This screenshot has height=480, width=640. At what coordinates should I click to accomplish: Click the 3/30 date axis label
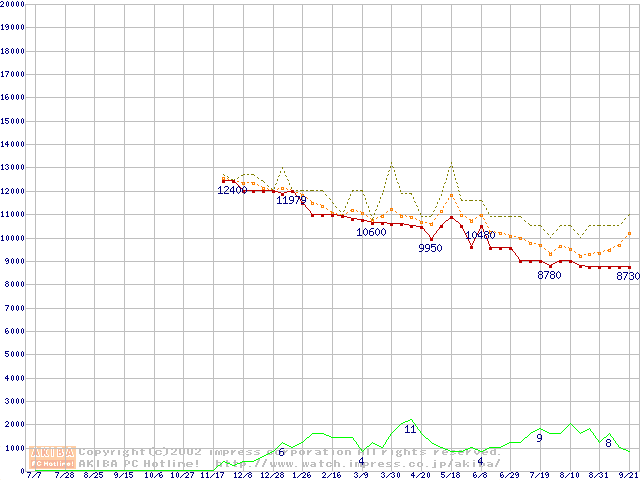click(x=391, y=475)
